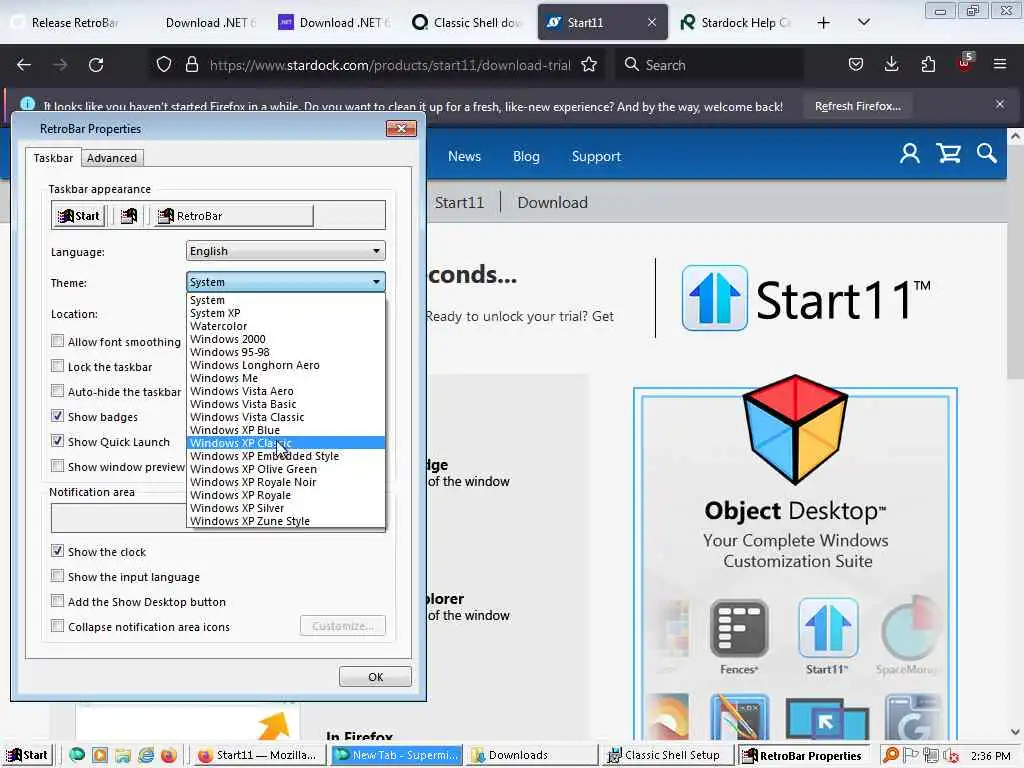
Task: Open the News menu on Stardock
Action: pyautogui.click(x=464, y=156)
